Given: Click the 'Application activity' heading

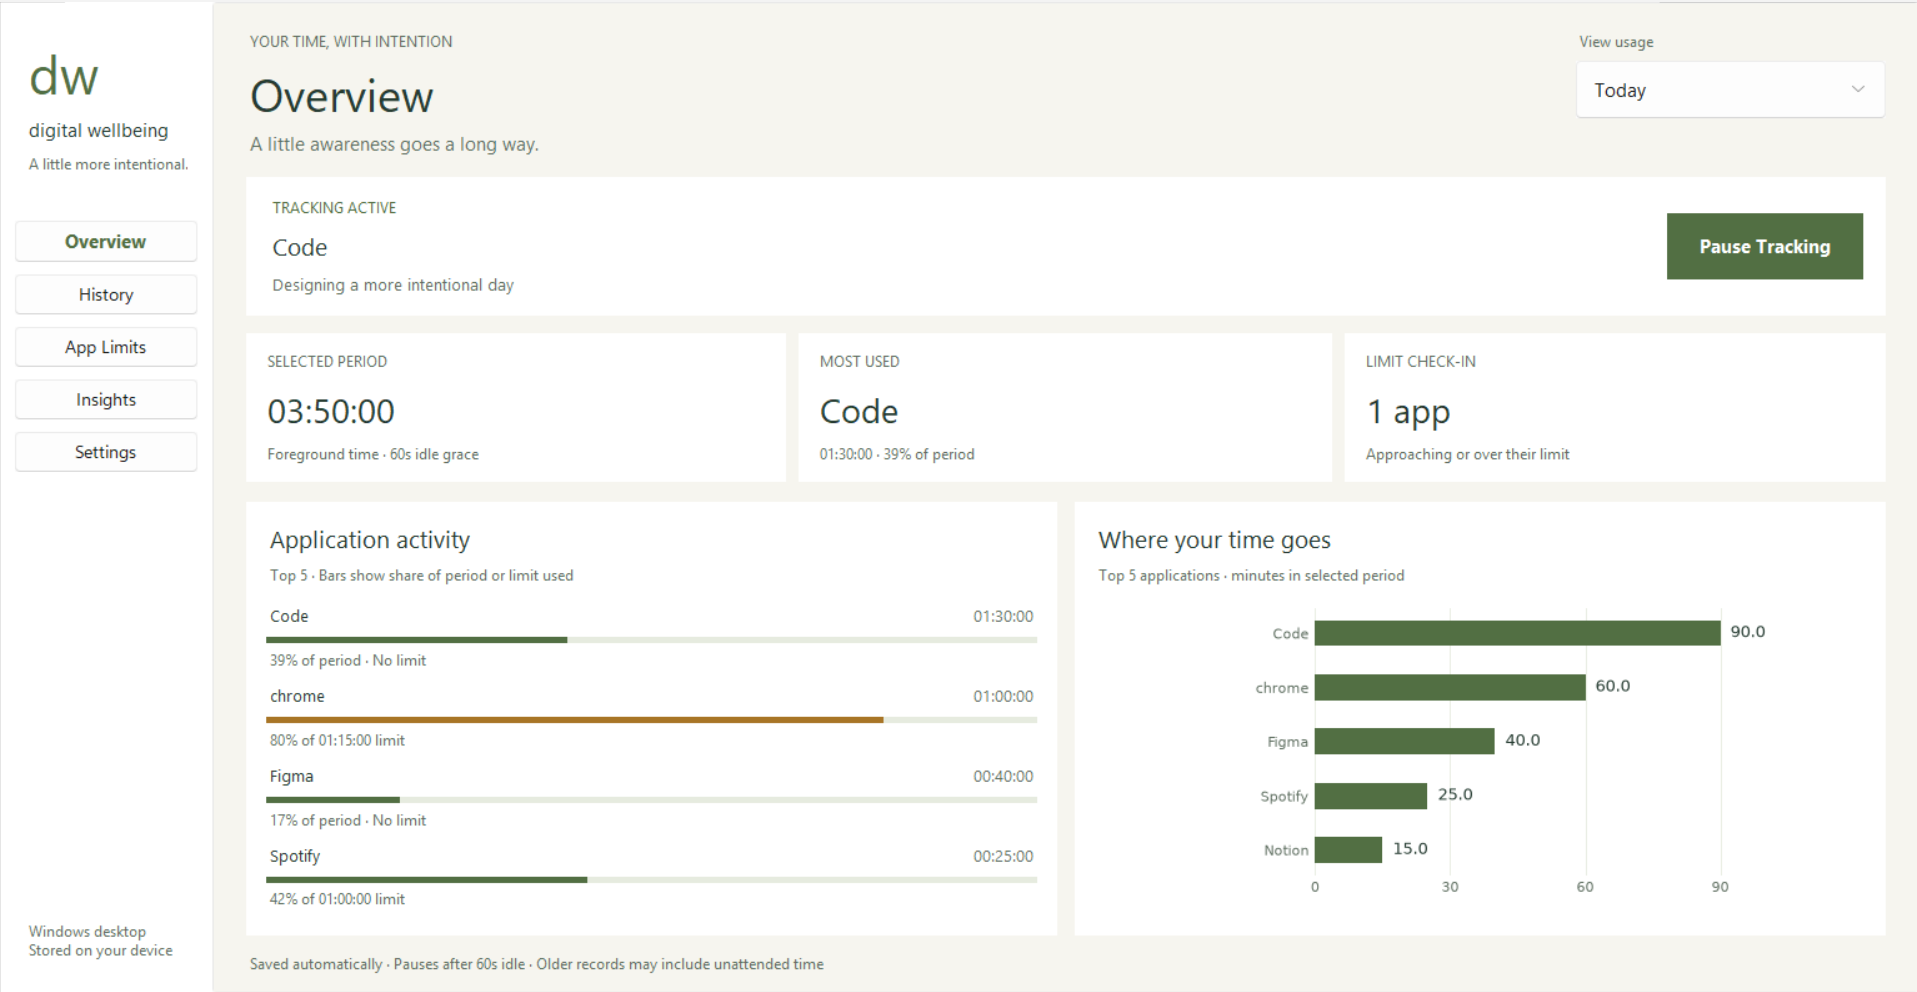Looking at the screenshot, I should 370,540.
